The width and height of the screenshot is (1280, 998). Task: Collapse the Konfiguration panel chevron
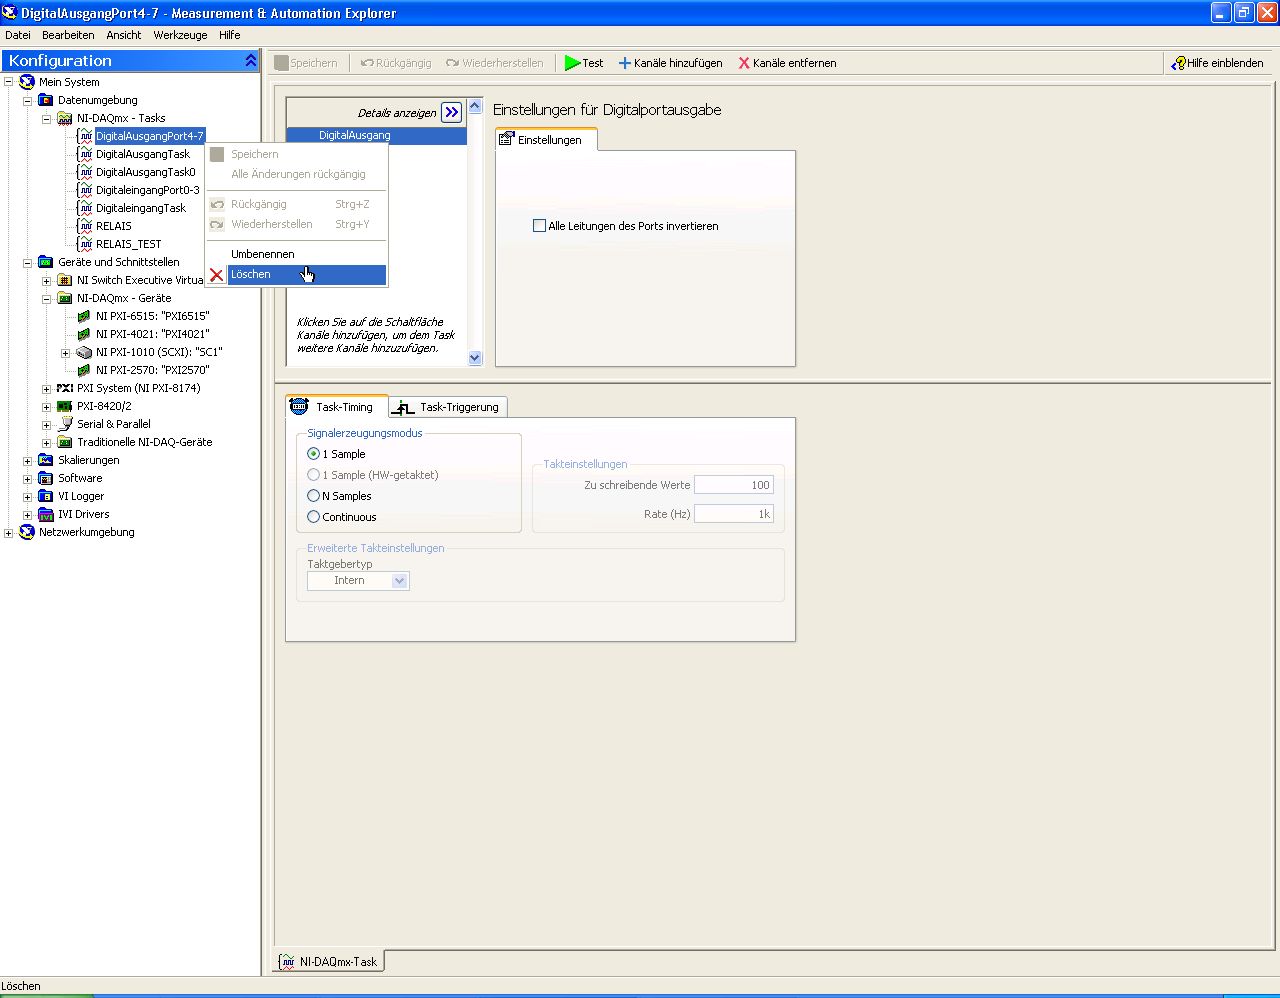(250, 61)
